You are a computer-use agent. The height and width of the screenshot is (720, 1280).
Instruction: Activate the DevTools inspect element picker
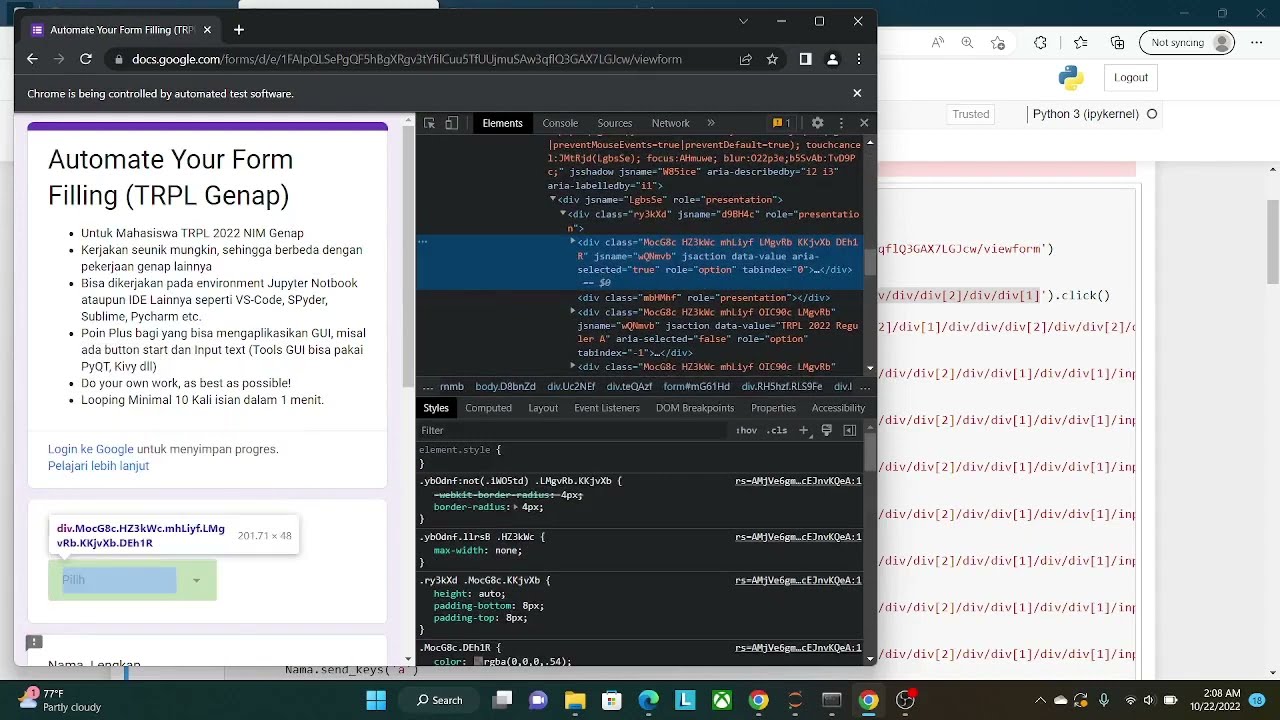pyautogui.click(x=429, y=123)
